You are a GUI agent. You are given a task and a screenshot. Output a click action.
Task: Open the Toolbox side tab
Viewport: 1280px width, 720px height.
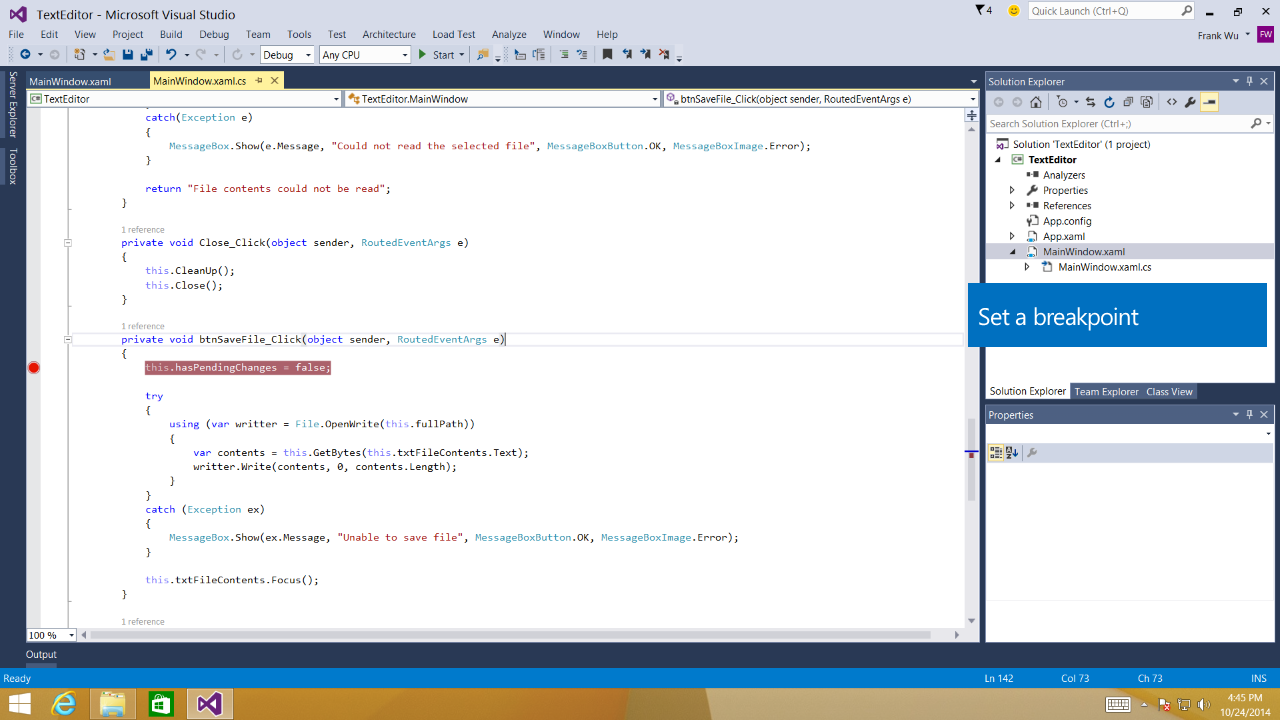coord(13,166)
